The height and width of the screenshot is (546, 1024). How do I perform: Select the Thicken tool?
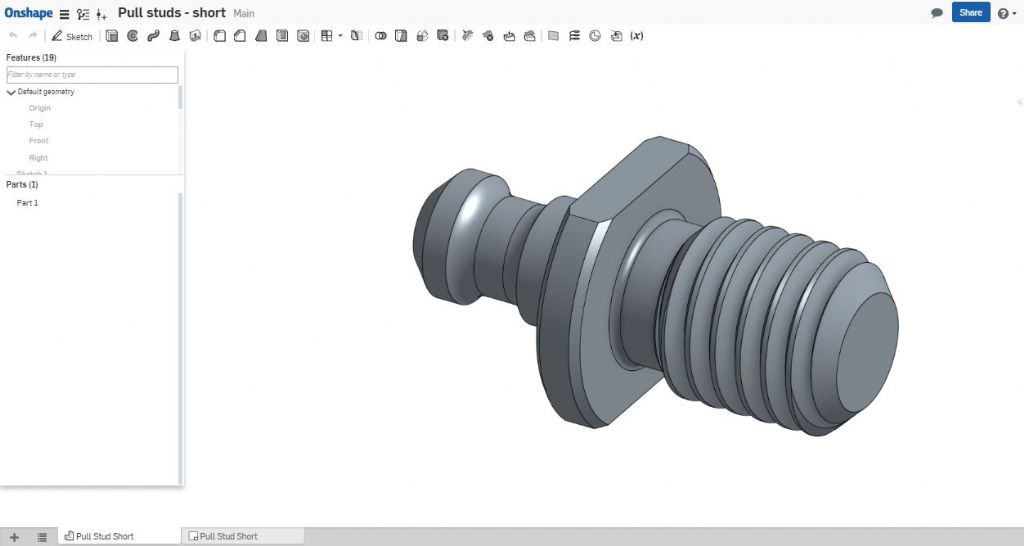point(195,36)
